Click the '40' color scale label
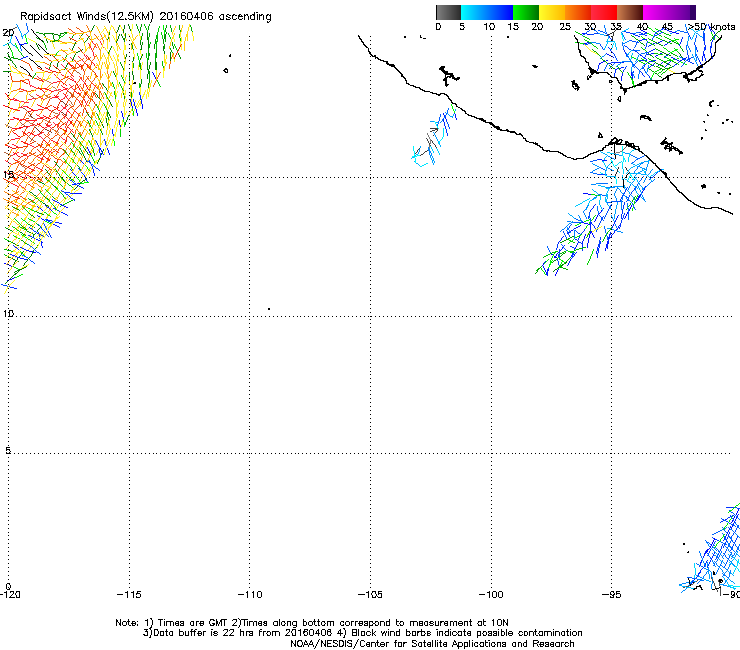Image resolution: width=740 pixels, height=650 pixels. click(x=642, y=27)
